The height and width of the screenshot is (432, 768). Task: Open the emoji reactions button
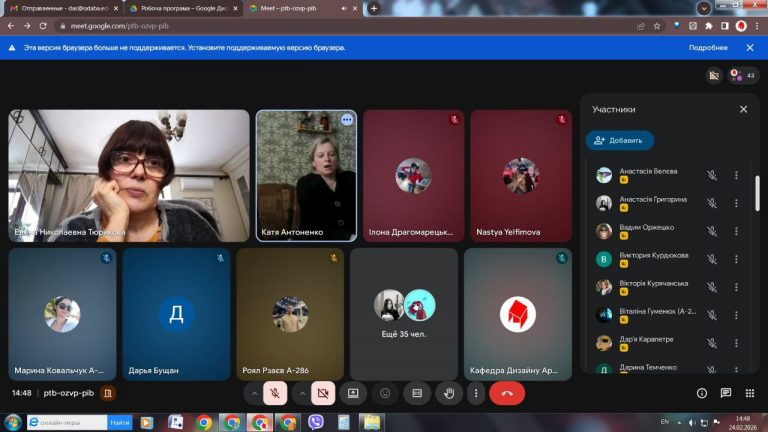click(385, 393)
